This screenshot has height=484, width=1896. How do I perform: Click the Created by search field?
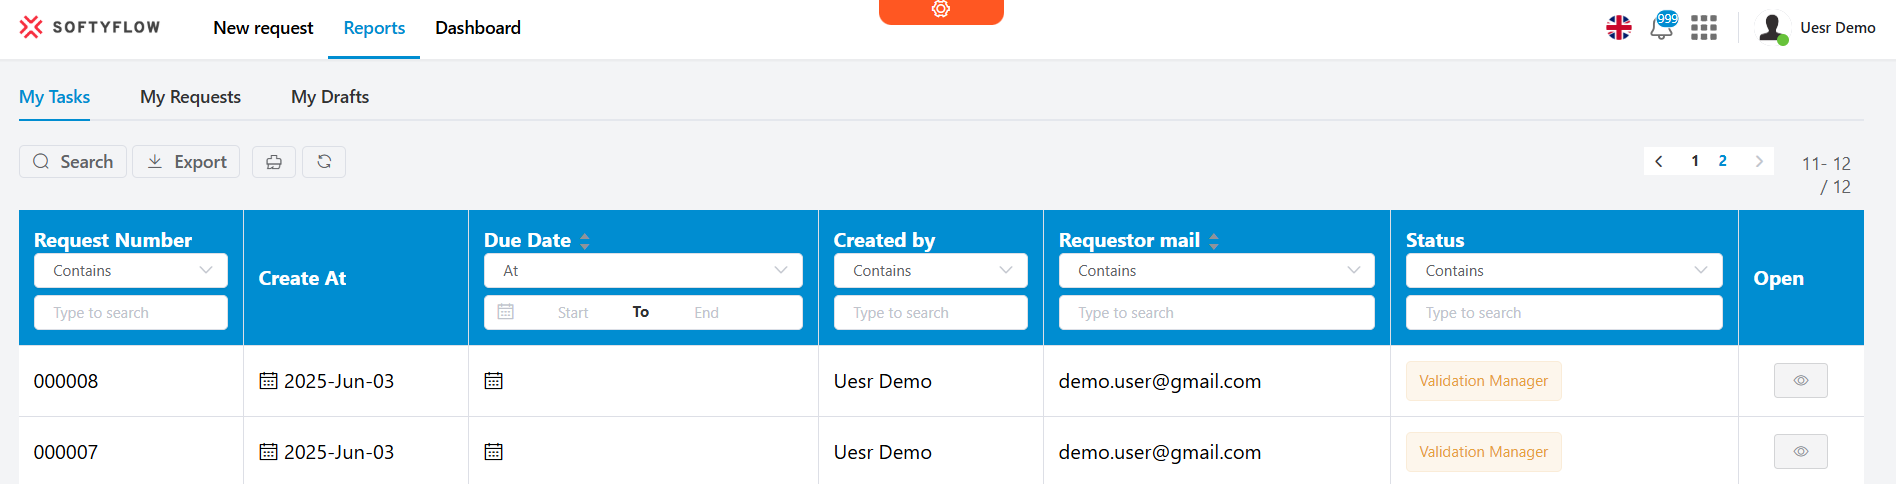[x=930, y=313]
